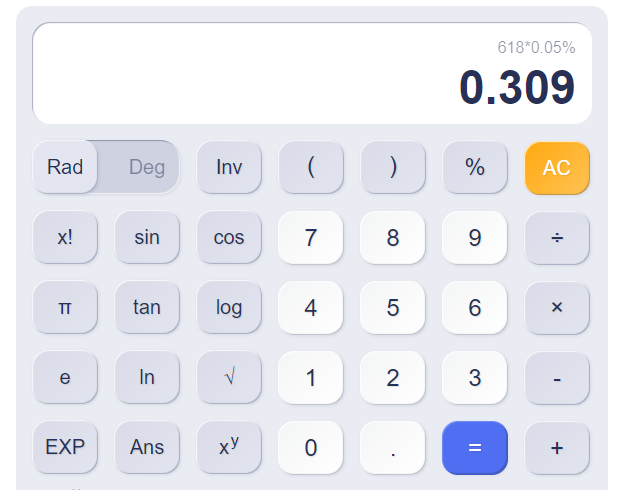Add a decimal point
The width and height of the screenshot is (621, 490).
coord(393,447)
